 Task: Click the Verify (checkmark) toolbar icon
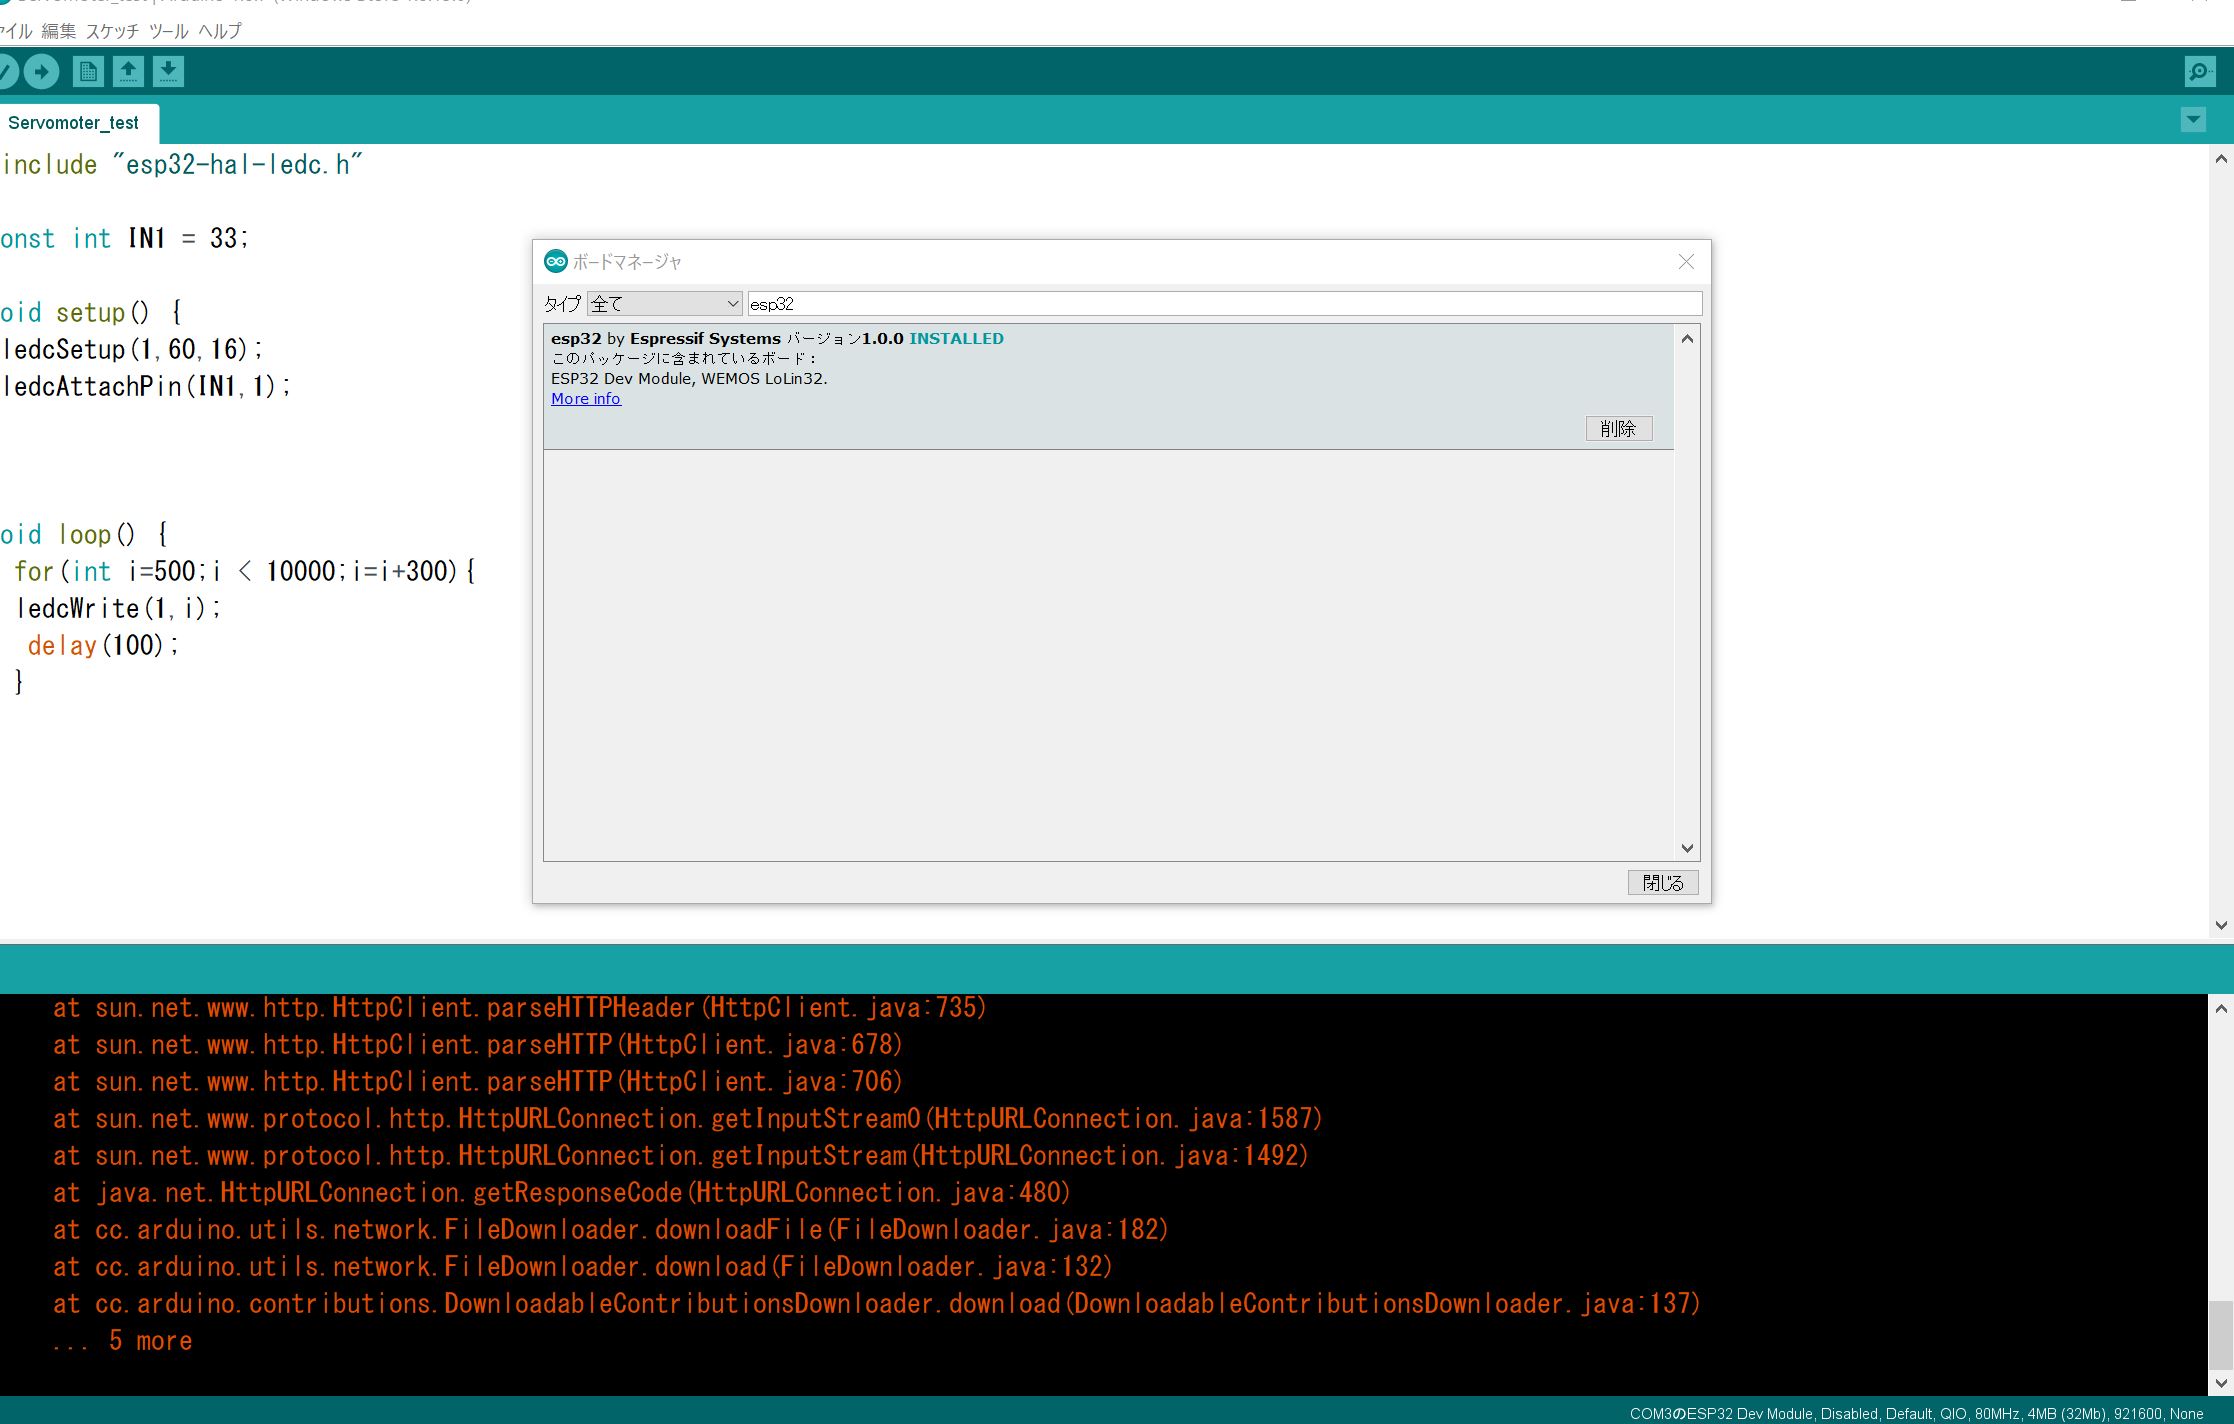click(x=8, y=71)
